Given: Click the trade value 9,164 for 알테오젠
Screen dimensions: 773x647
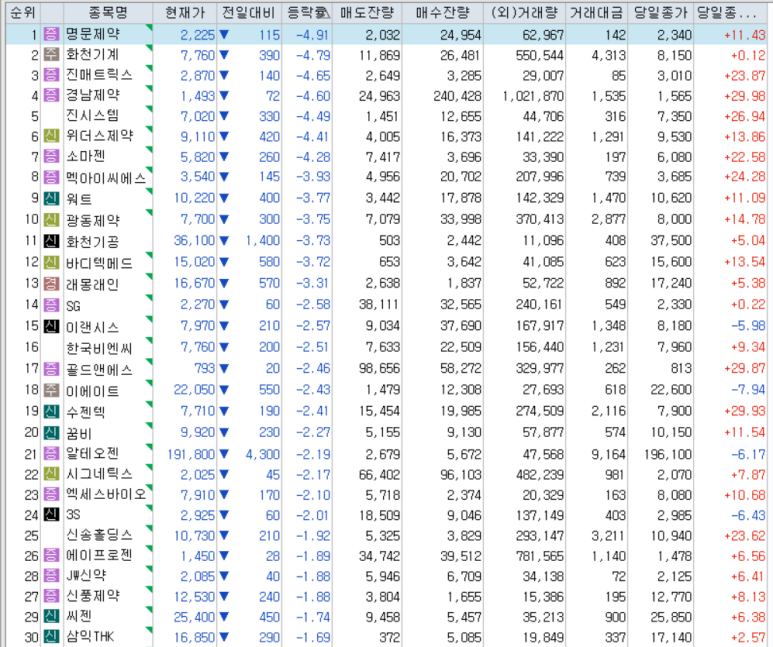Looking at the screenshot, I should (608, 454).
